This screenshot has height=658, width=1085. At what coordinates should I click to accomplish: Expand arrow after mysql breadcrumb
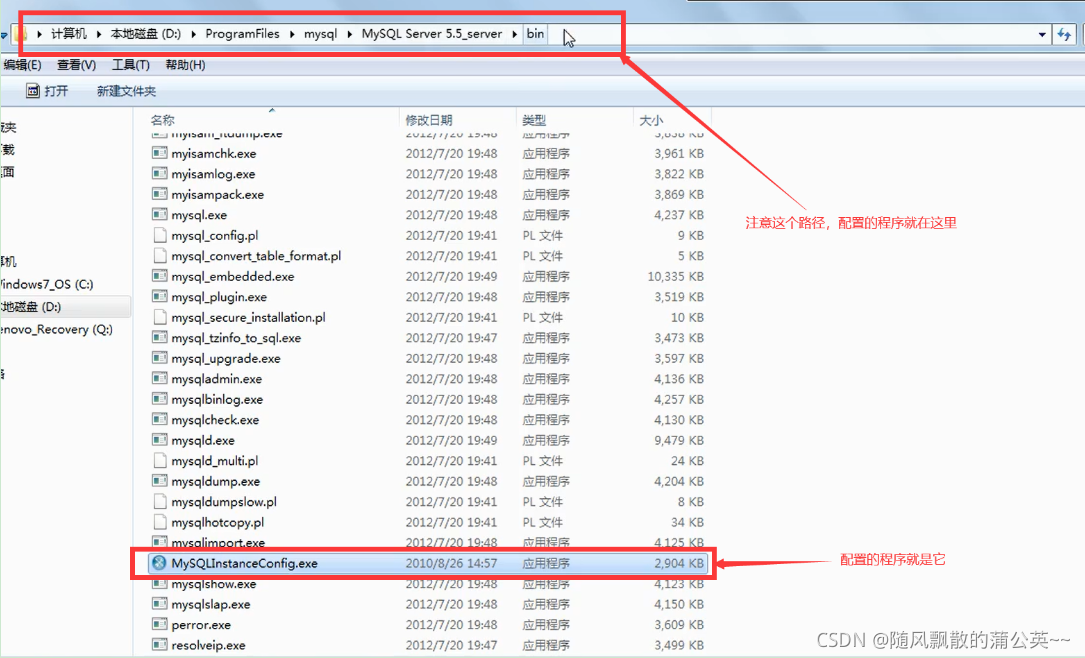(x=349, y=34)
